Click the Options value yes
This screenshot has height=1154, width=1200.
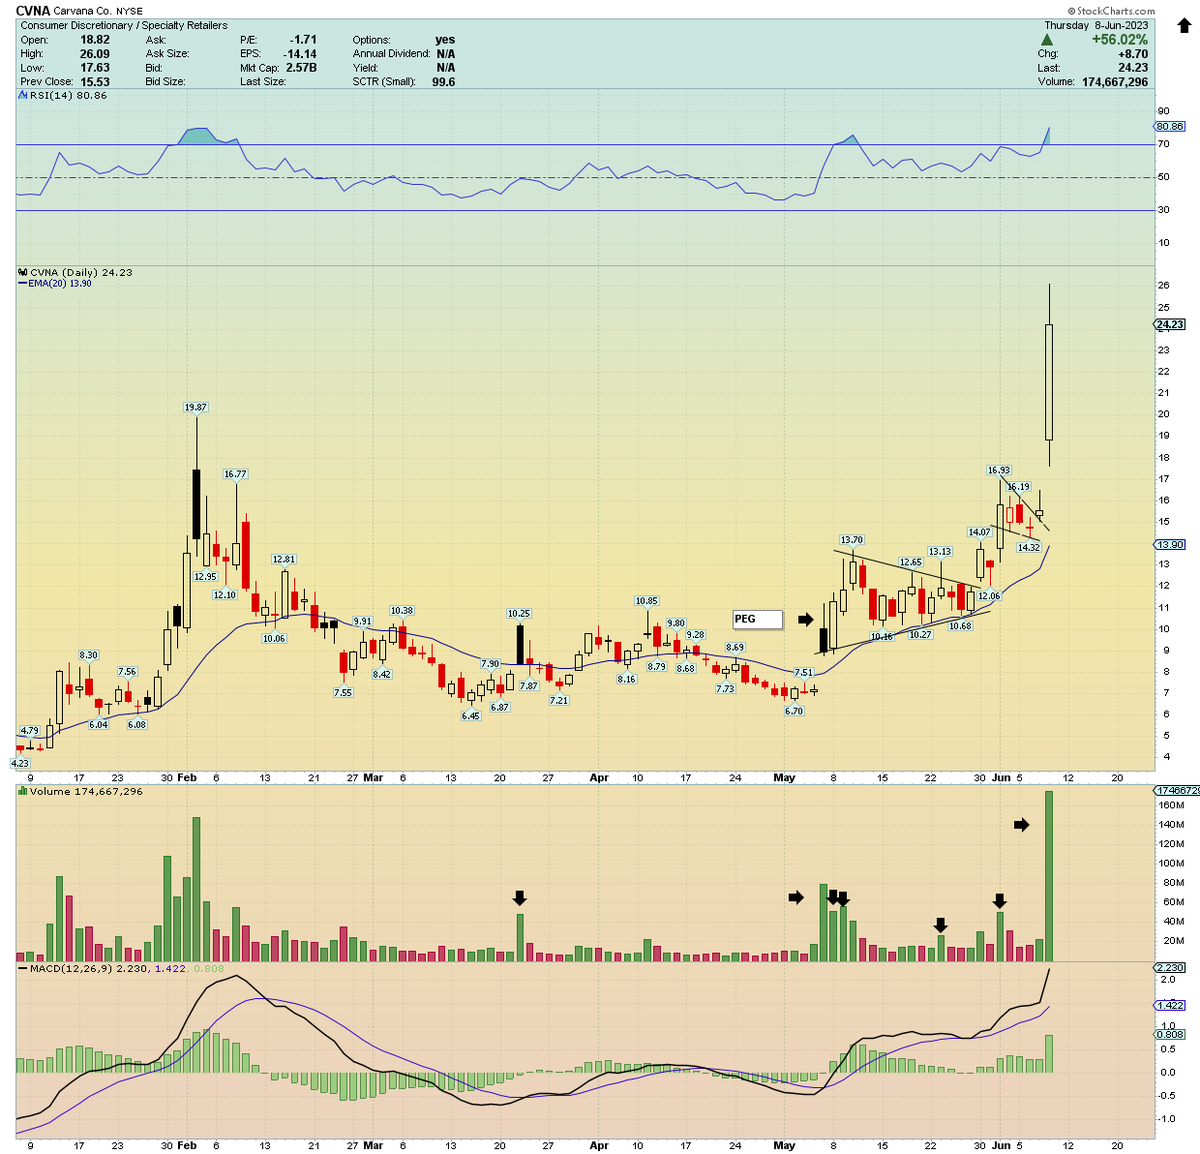445,40
